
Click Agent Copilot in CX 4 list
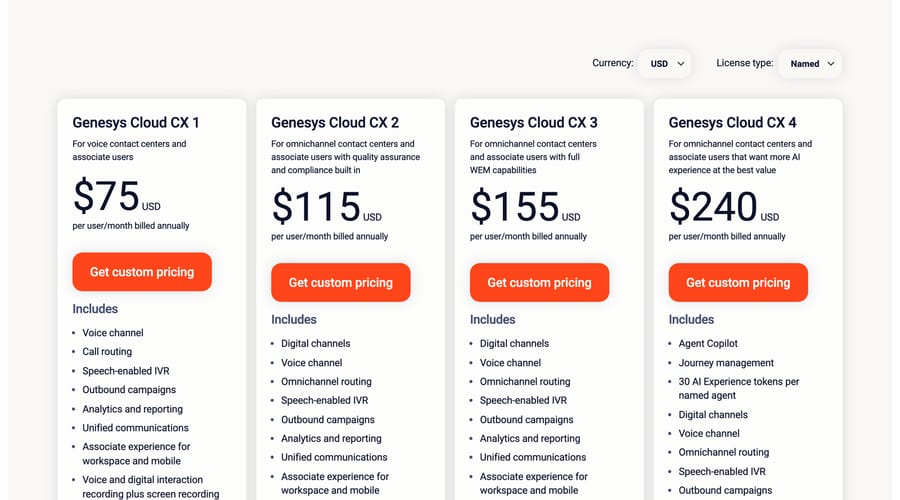point(708,343)
